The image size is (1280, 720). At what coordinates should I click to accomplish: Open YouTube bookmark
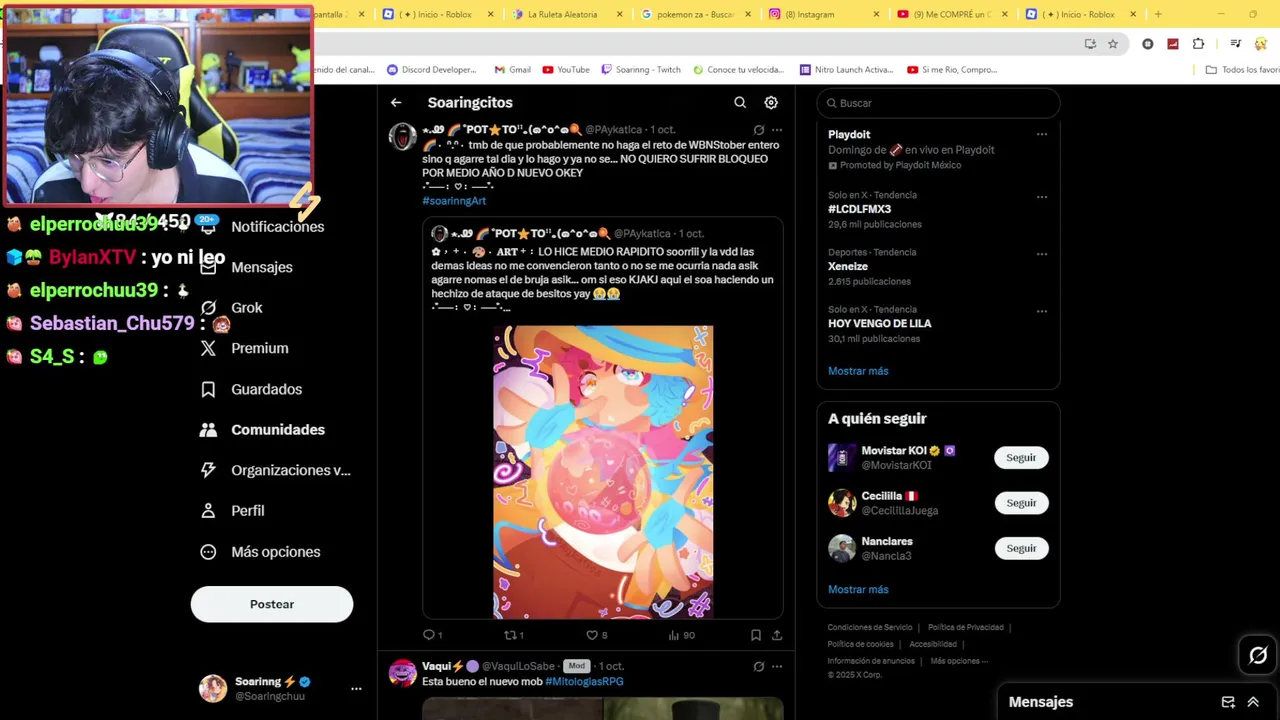[x=566, y=70]
